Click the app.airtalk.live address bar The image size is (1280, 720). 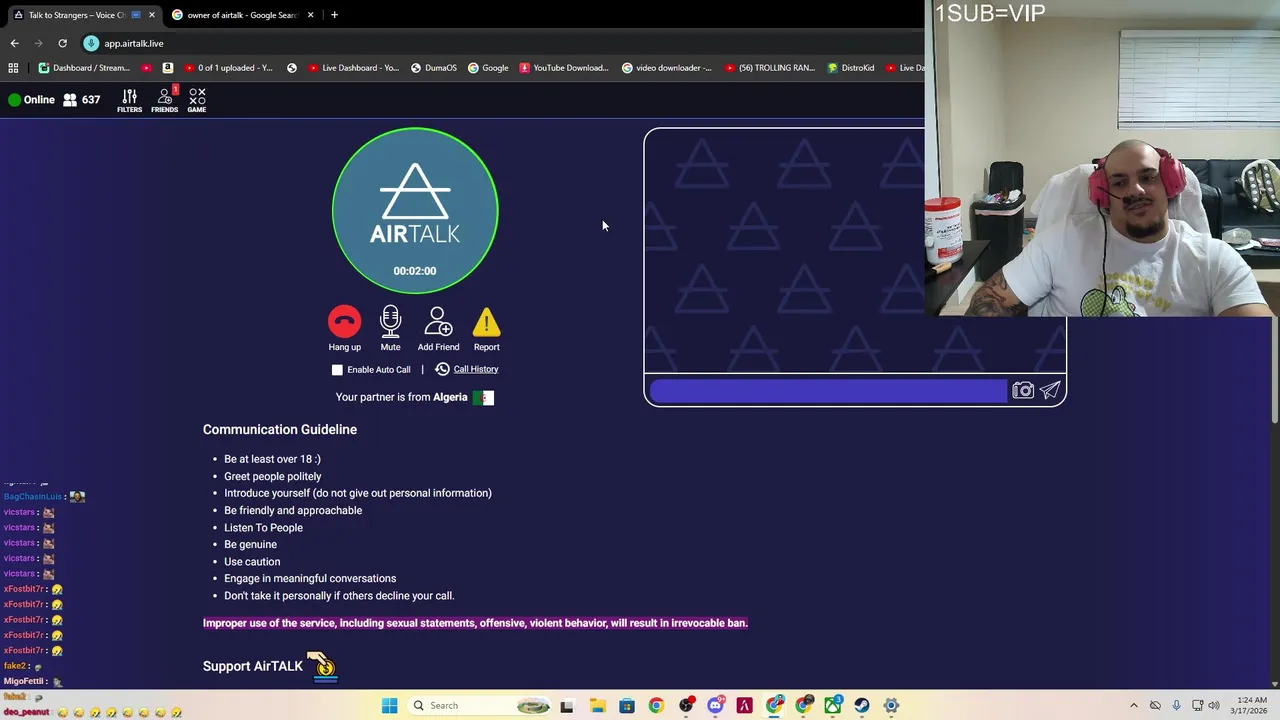point(500,43)
